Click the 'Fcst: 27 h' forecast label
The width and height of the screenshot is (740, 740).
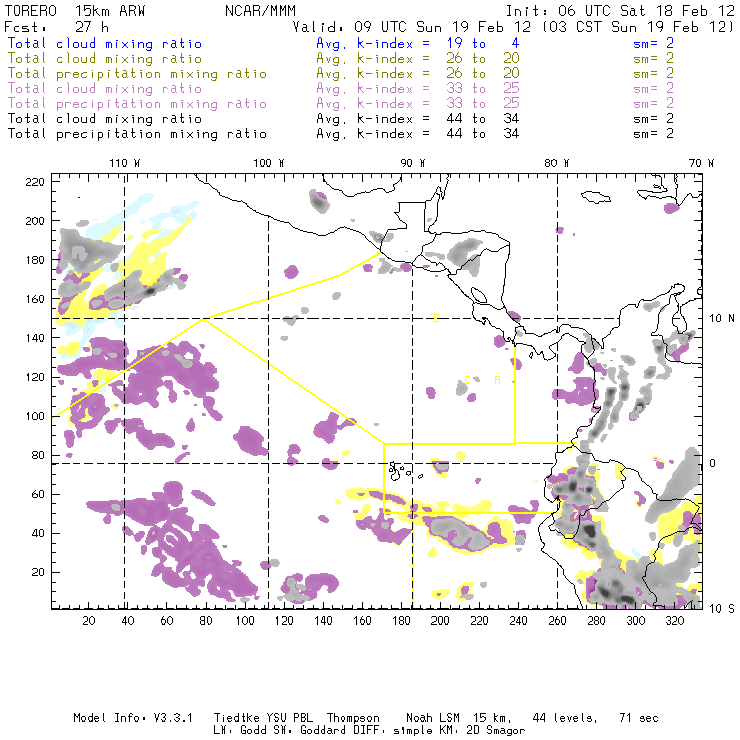point(57,27)
